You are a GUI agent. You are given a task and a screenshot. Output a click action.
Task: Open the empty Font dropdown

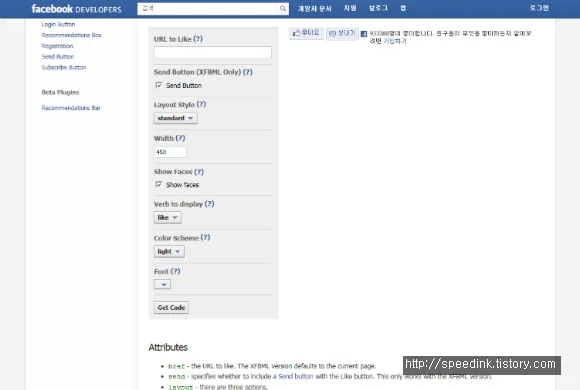[x=162, y=284]
